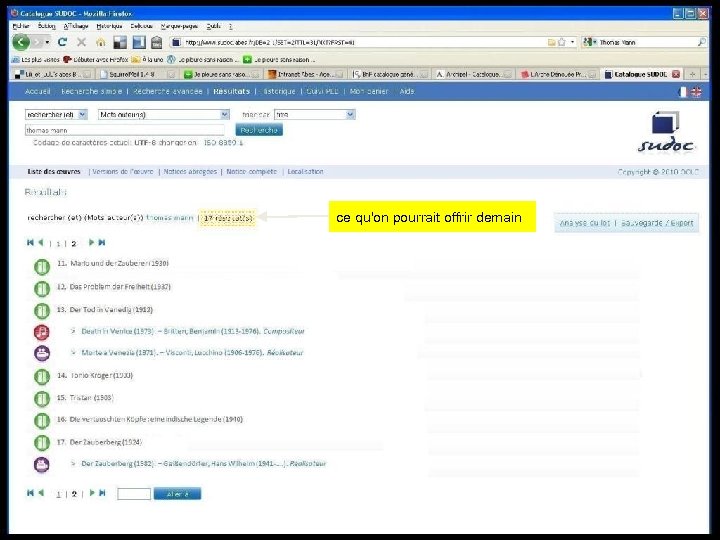Click the book icon for Der Zauberberg (1924)
The height and width of the screenshot is (540, 720).
(x=42, y=443)
